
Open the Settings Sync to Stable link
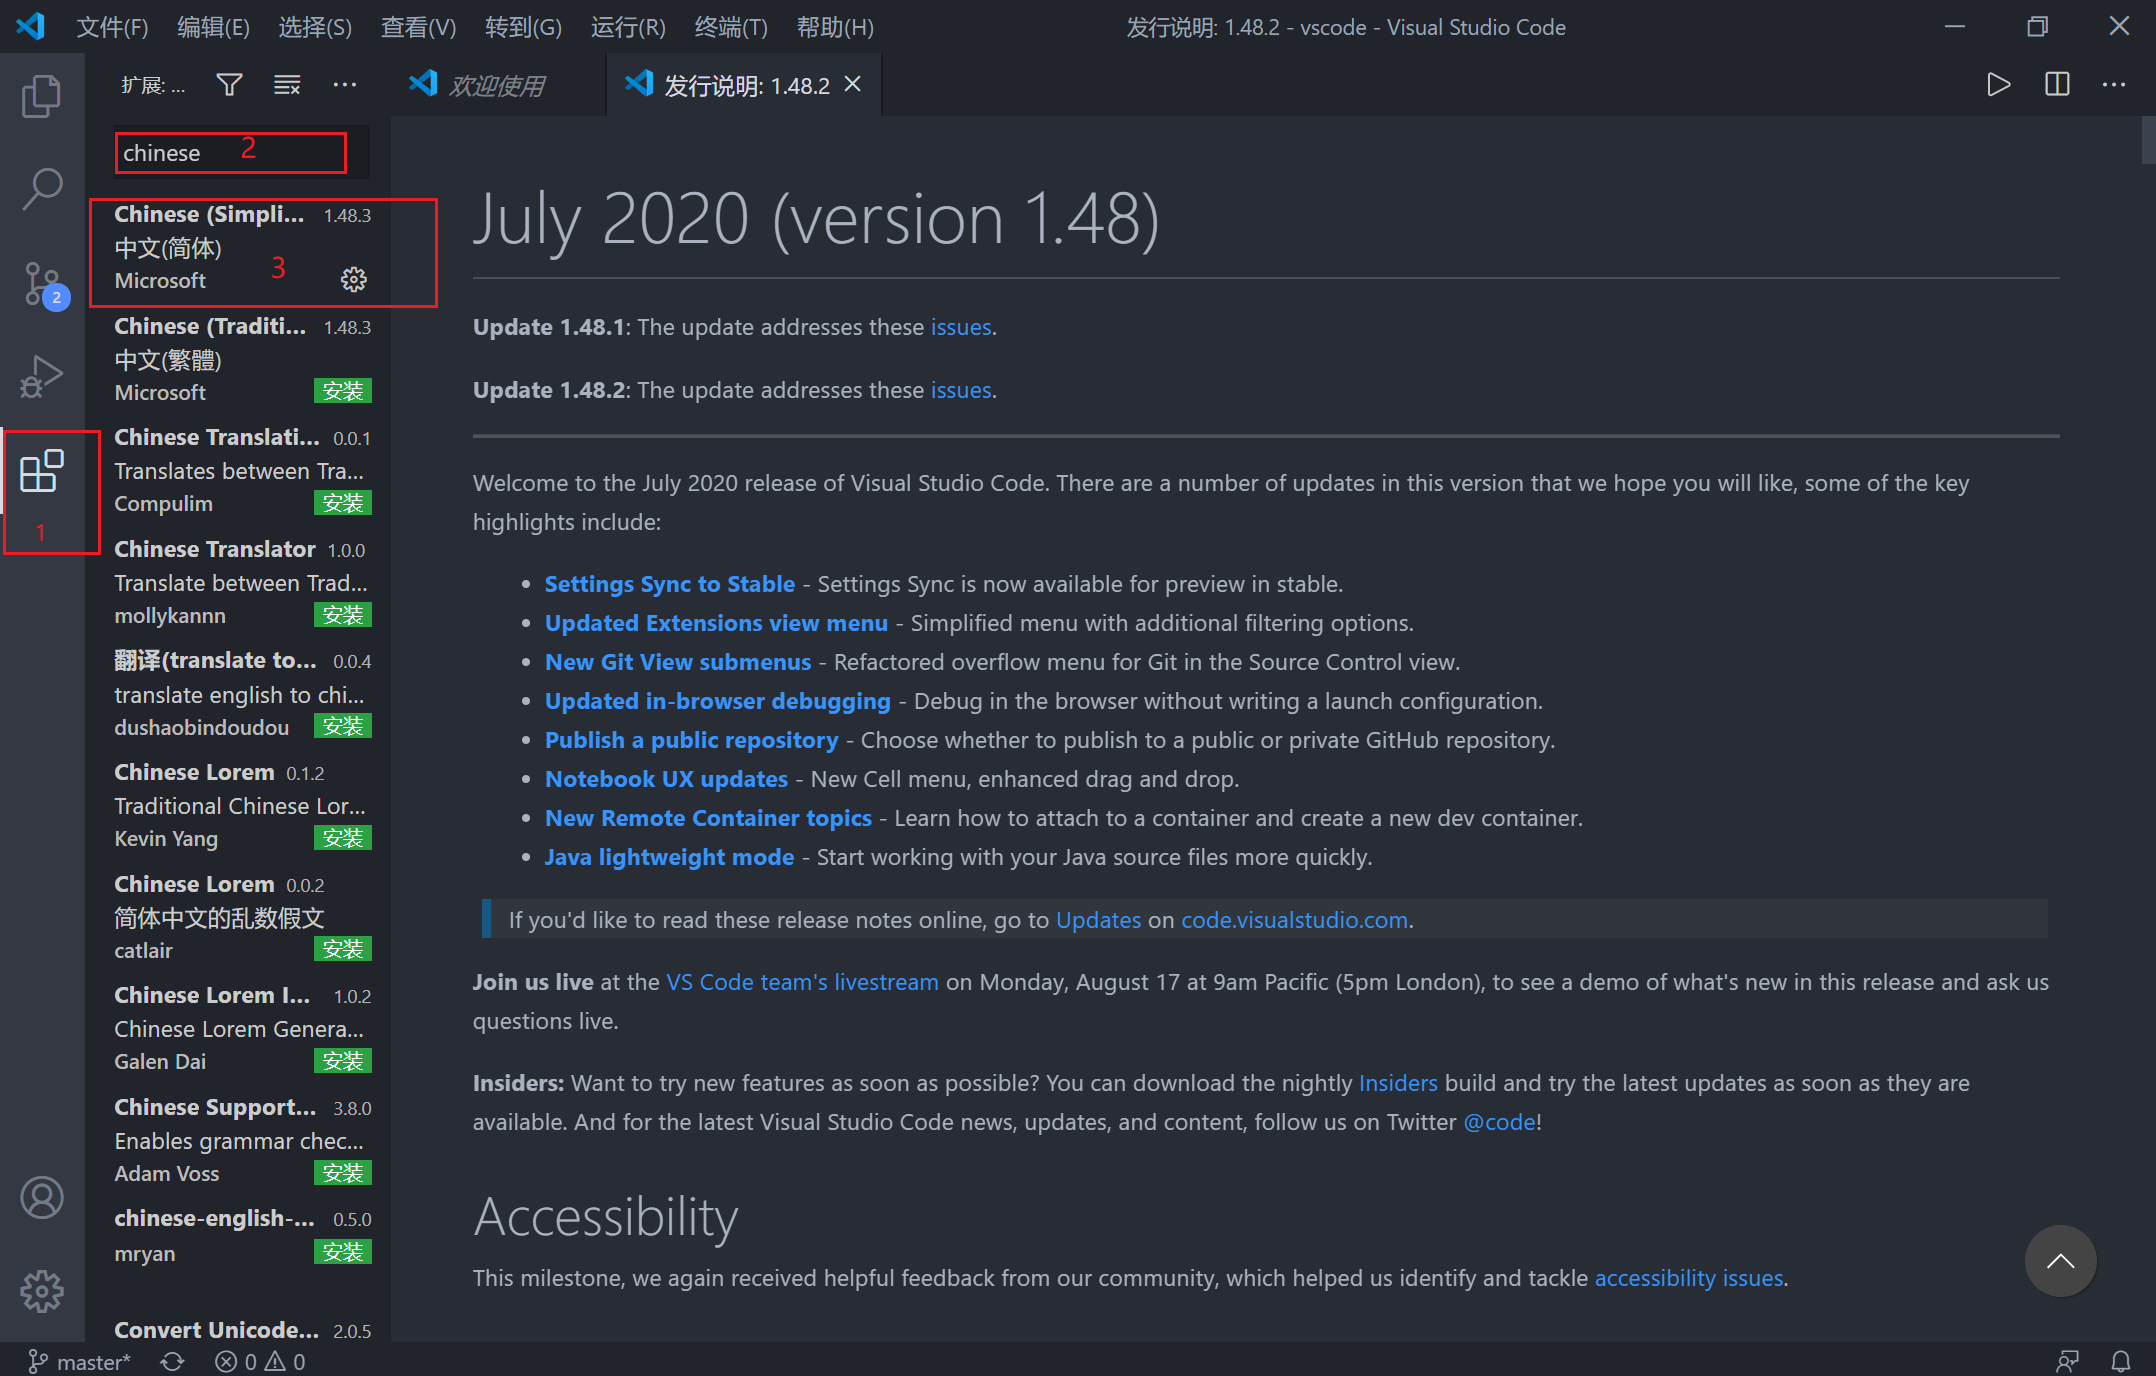point(669,584)
